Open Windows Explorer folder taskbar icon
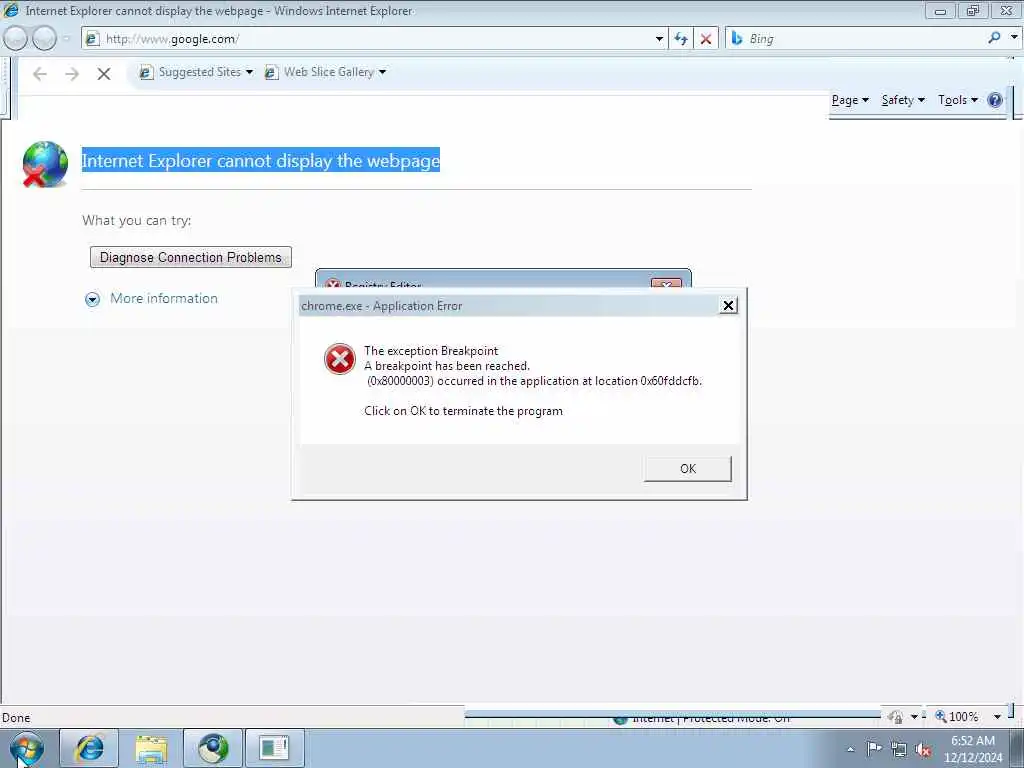1024x768 pixels. (x=151, y=748)
